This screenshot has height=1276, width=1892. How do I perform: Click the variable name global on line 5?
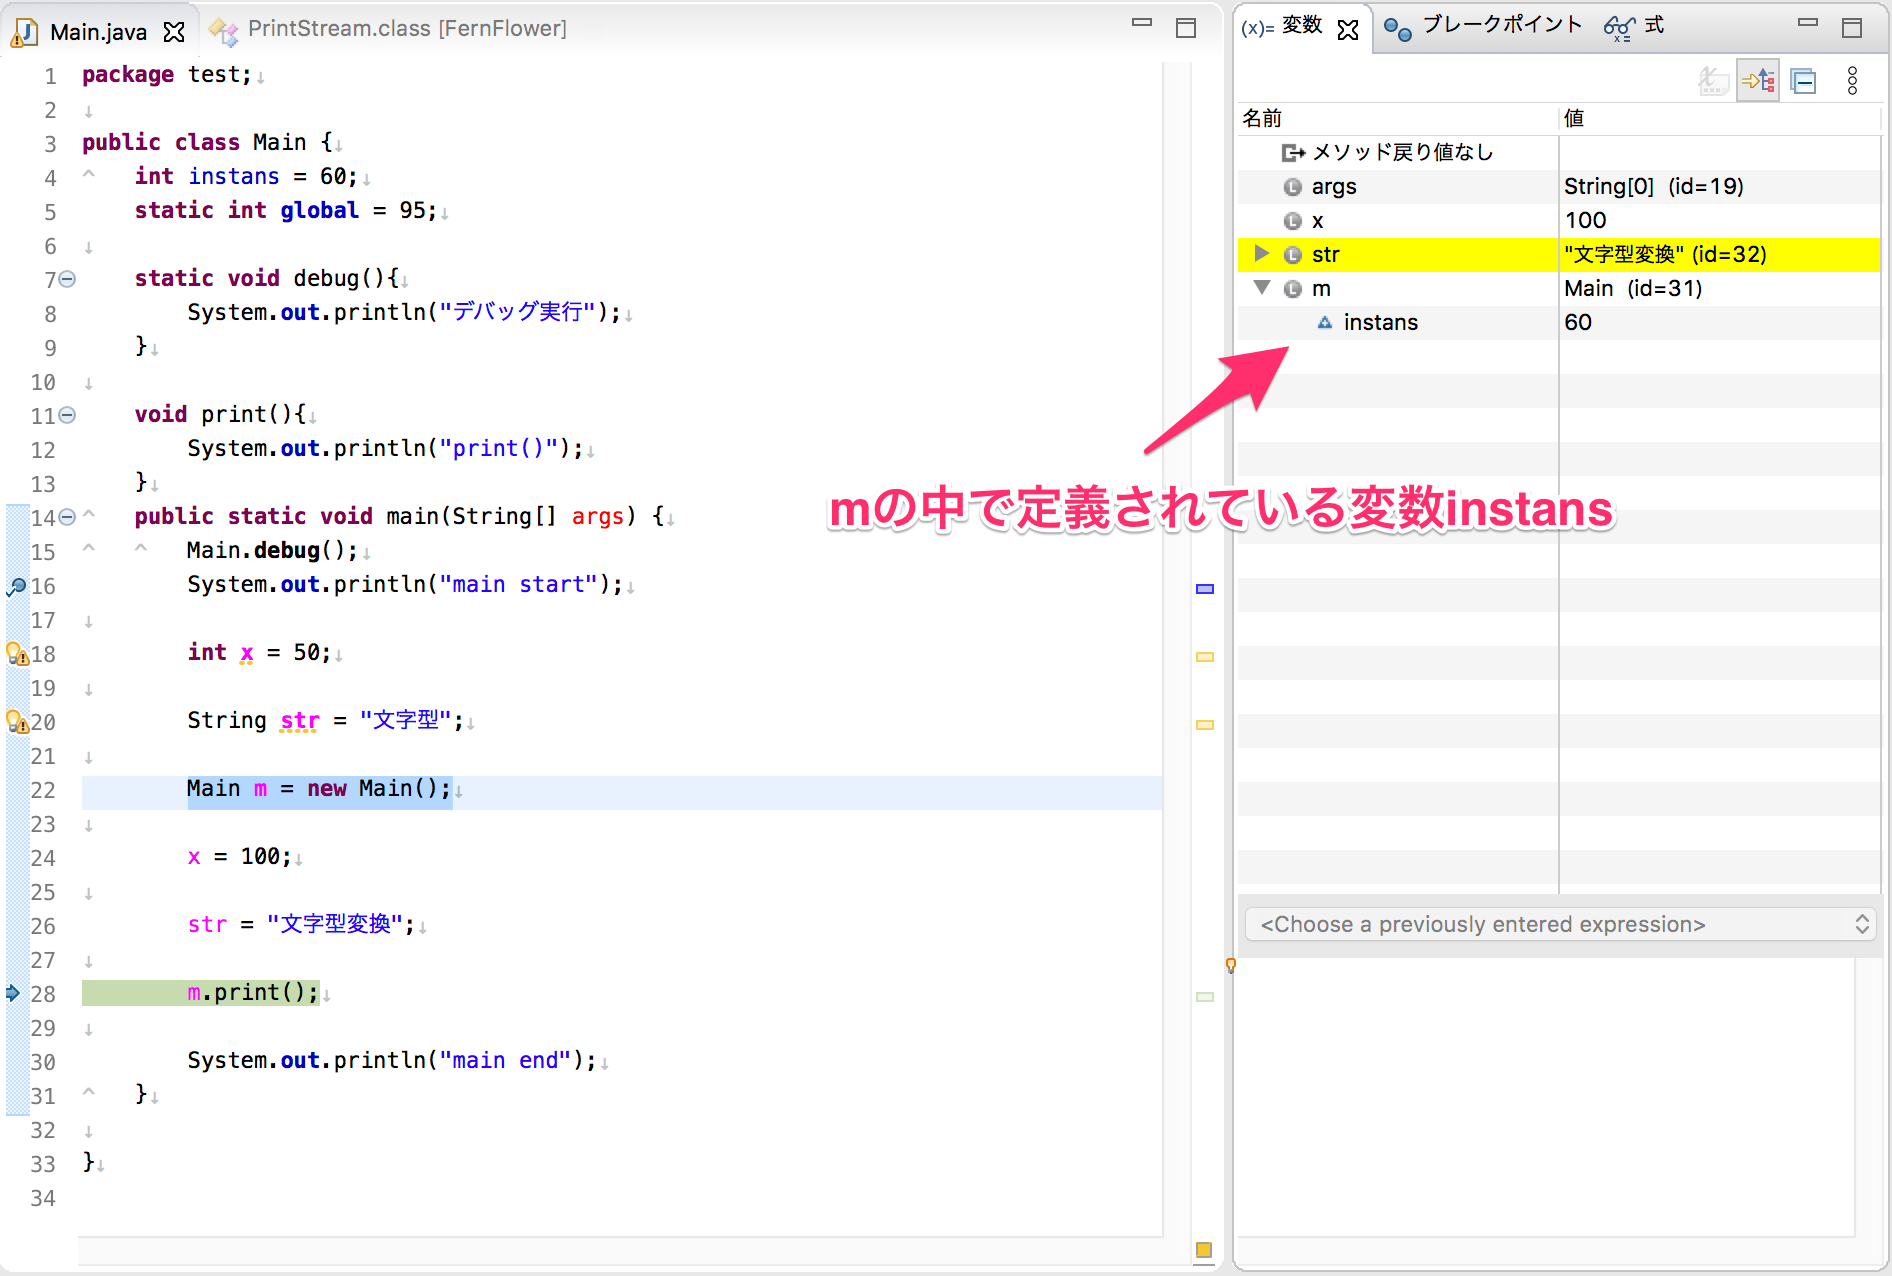[x=319, y=211]
